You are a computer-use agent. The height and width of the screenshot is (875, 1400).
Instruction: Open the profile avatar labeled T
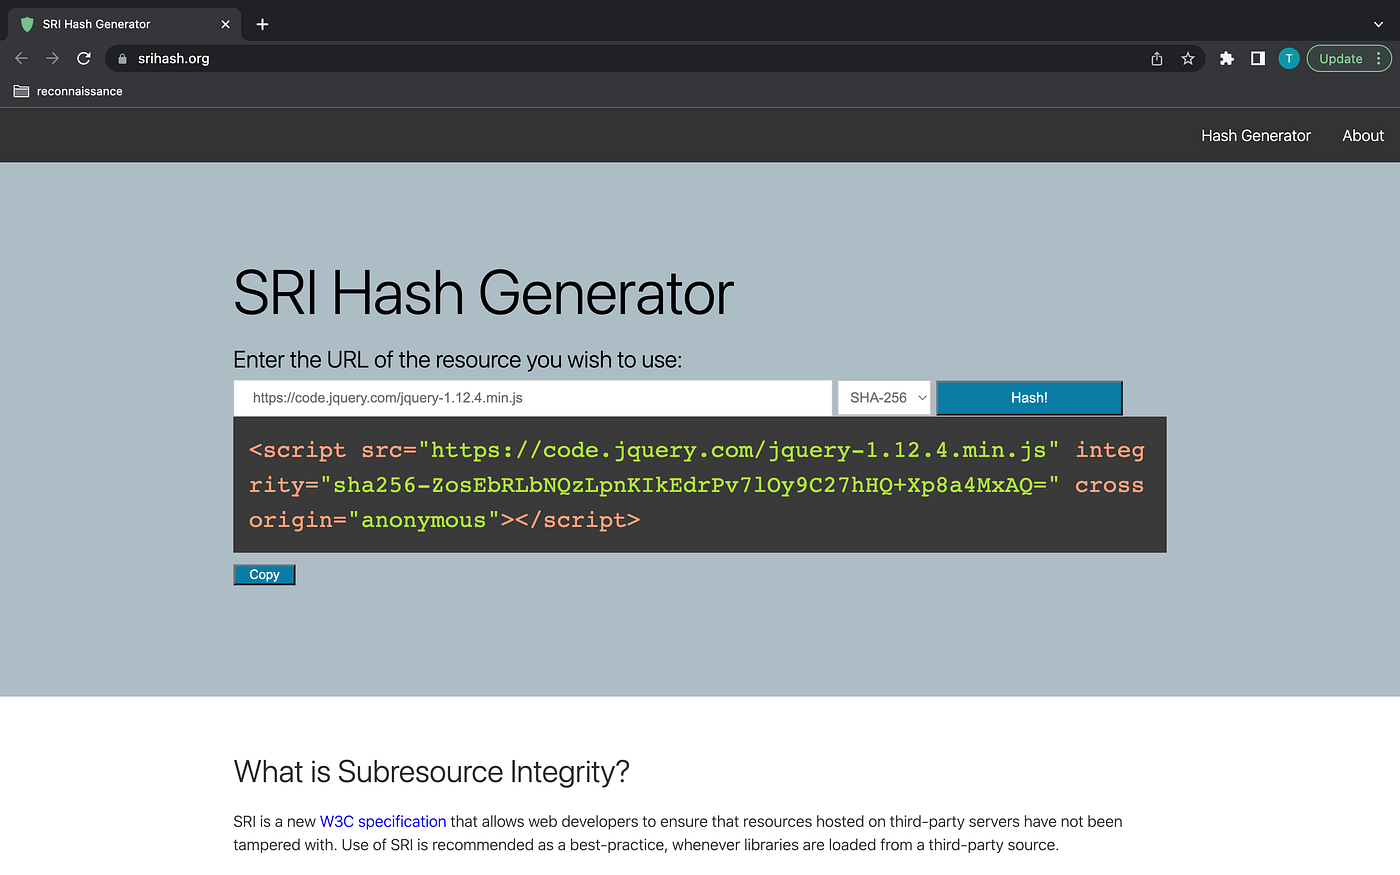(x=1289, y=59)
